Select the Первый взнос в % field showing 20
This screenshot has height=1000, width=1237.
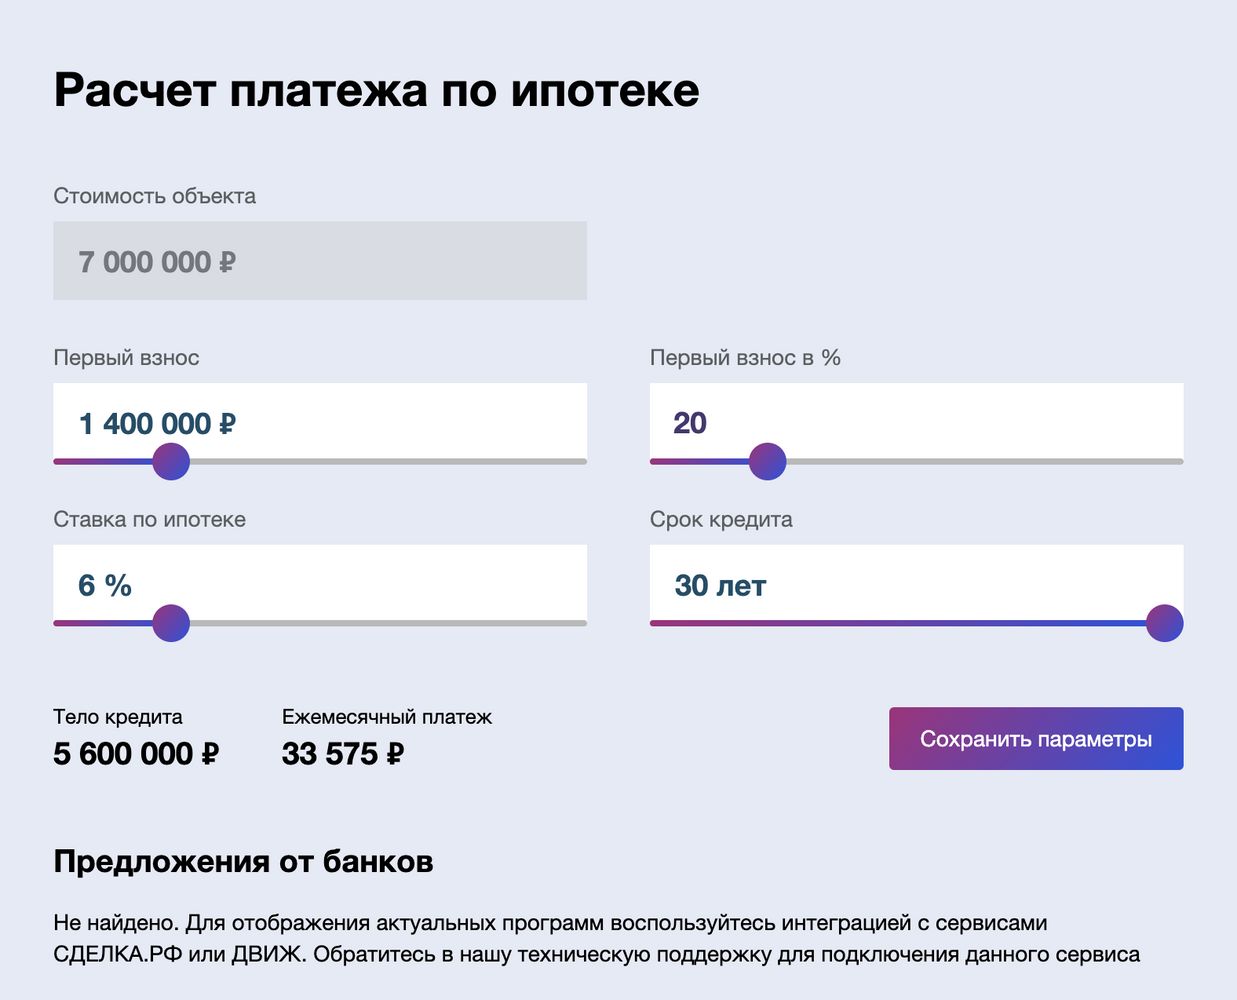916,421
